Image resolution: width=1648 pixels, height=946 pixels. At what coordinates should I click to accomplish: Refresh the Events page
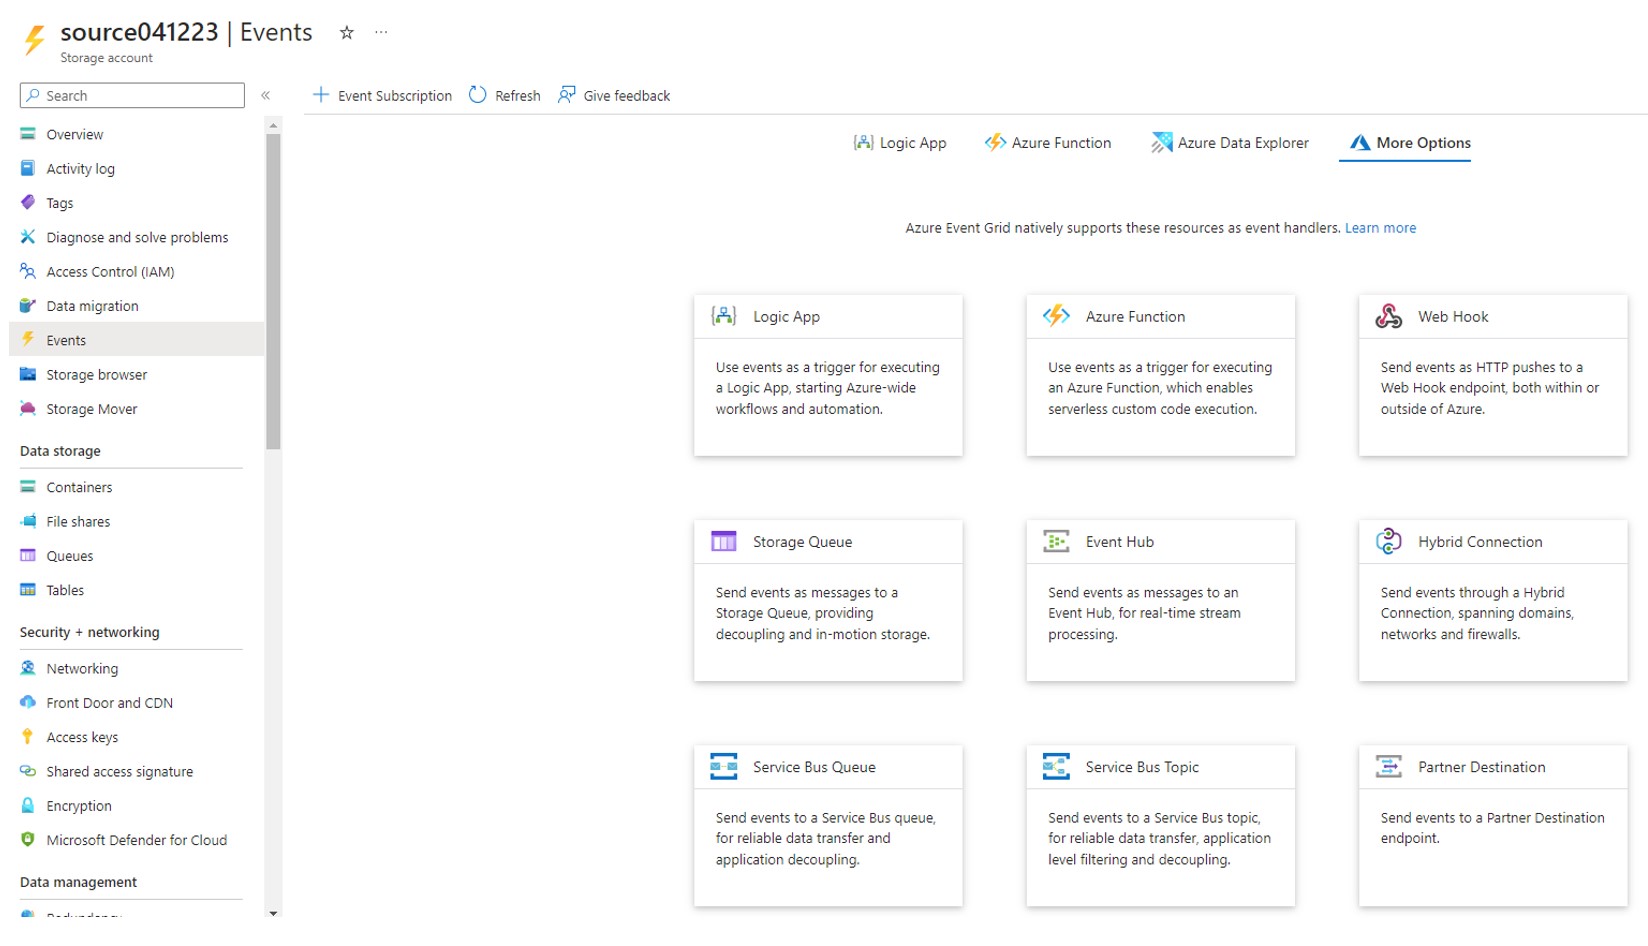pos(505,96)
